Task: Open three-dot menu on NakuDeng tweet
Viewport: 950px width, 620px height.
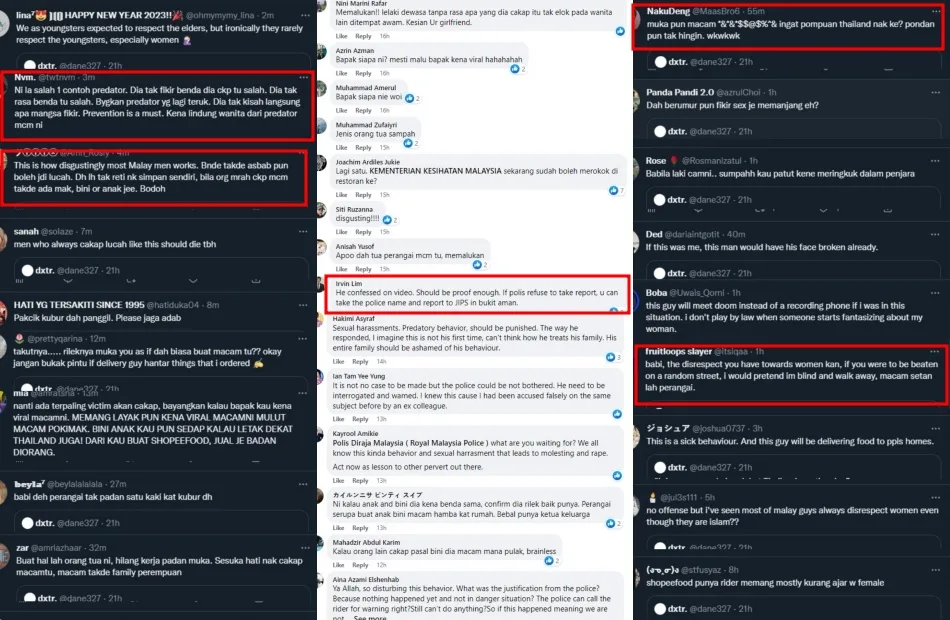Action: click(935, 11)
